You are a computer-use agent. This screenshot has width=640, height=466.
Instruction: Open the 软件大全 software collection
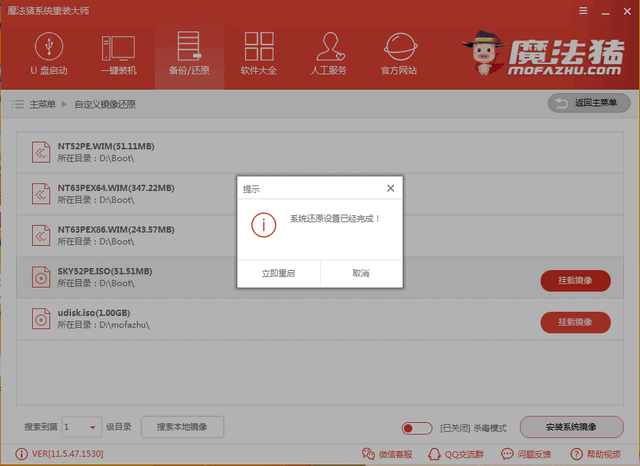click(x=259, y=53)
